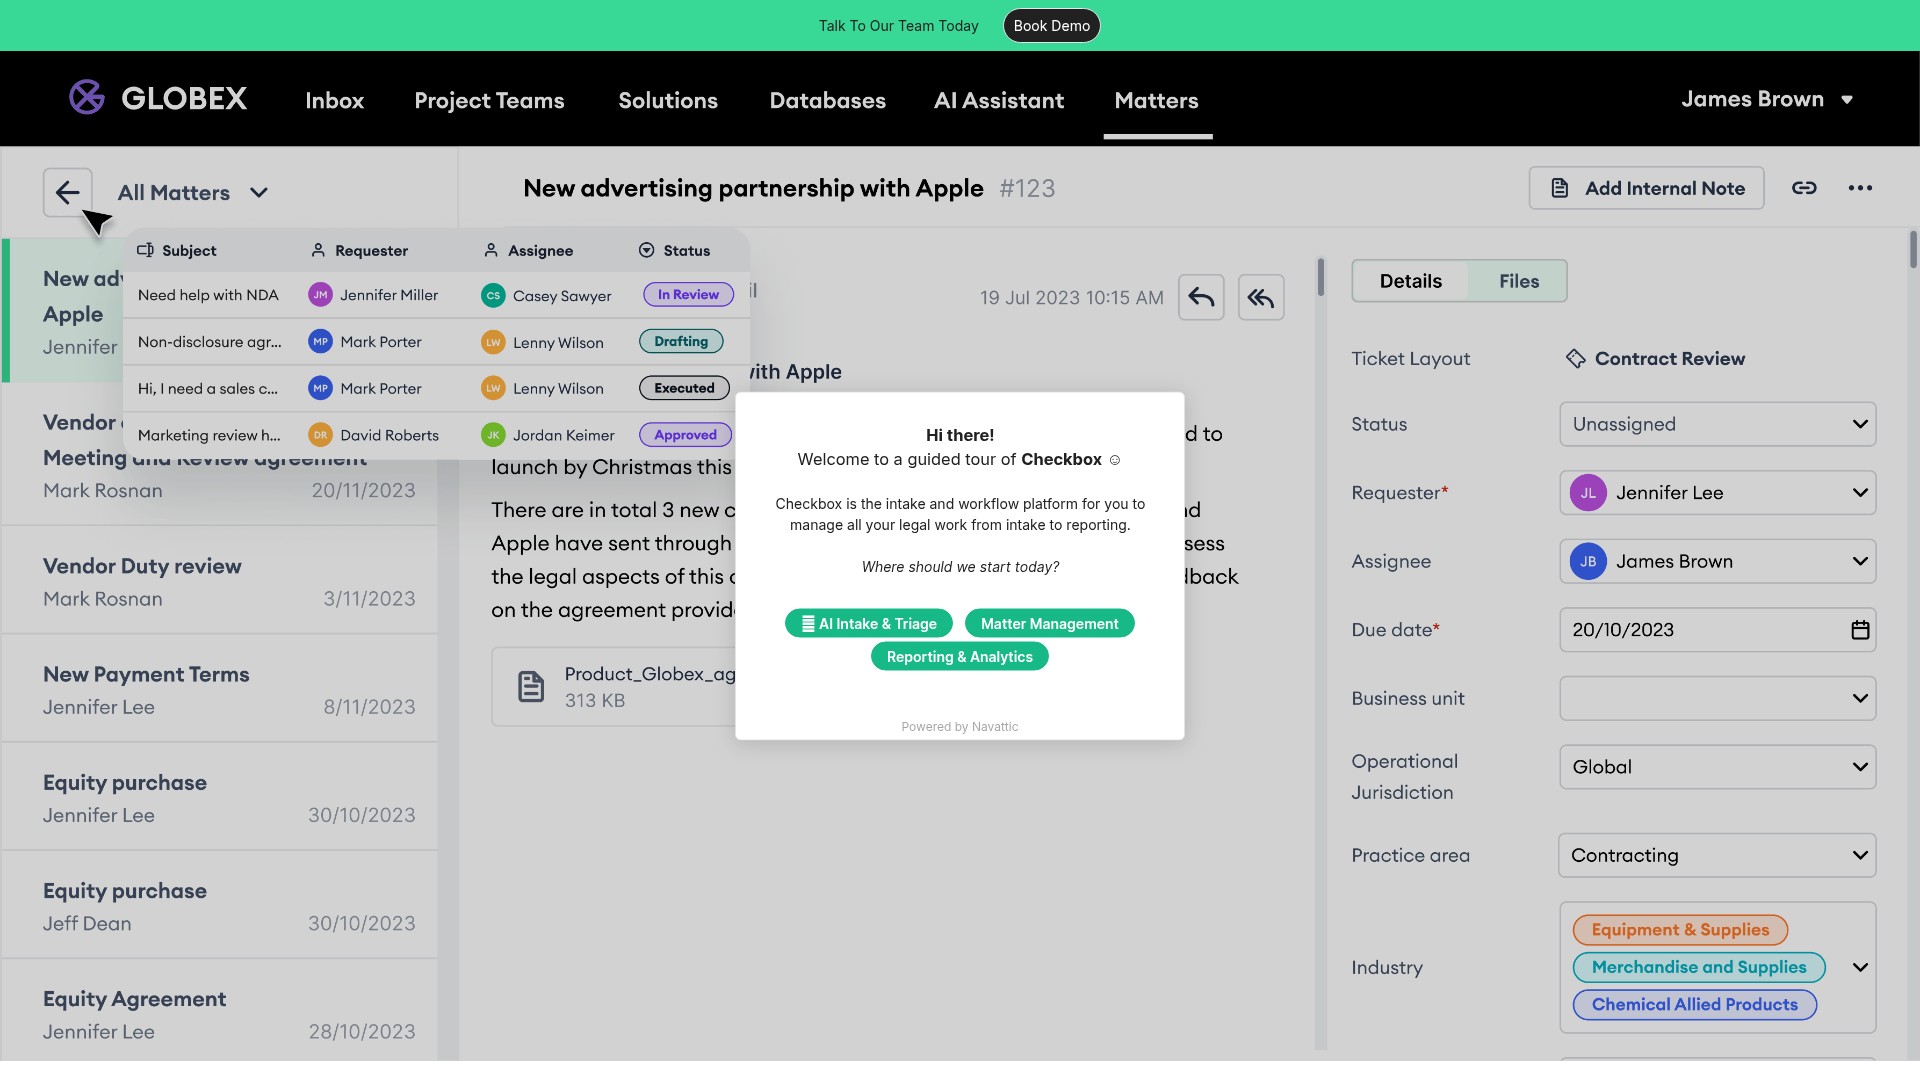
Task: Open the Marketing review row subject
Action: [209, 435]
